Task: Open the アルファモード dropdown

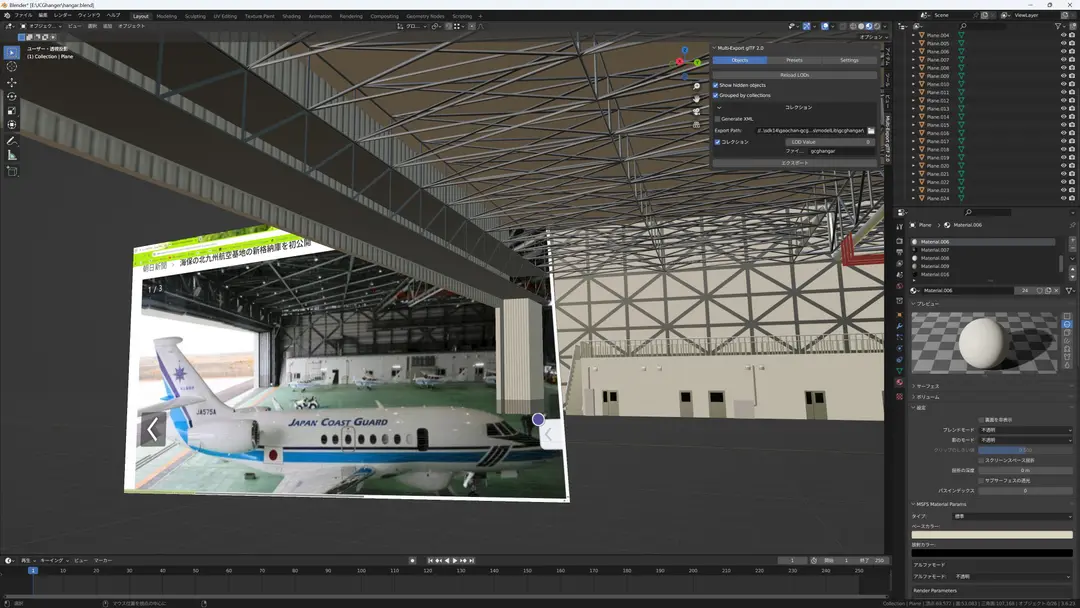Action: coord(1012,577)
